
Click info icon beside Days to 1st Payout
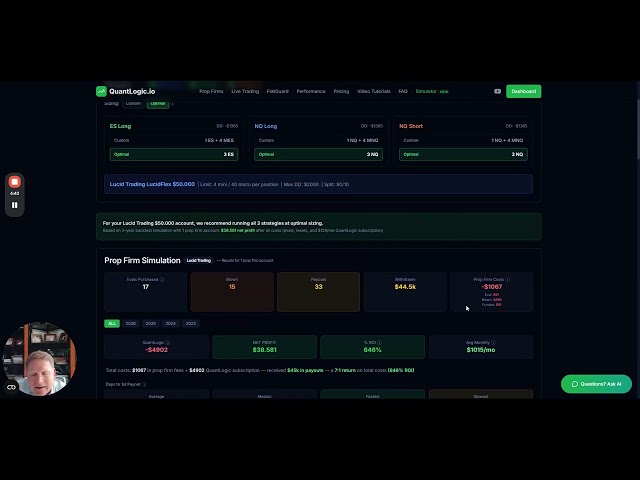click(x=144, y=384)
